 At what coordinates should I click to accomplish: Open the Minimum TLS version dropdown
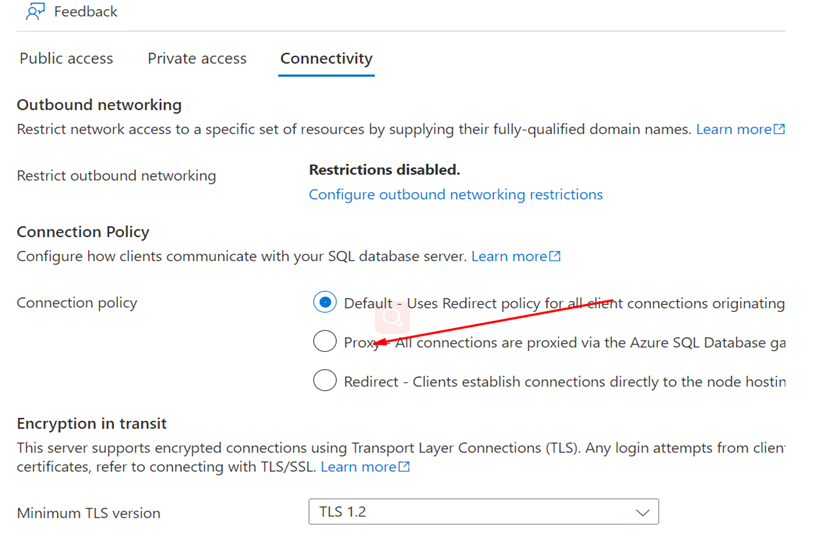(483, 512)
